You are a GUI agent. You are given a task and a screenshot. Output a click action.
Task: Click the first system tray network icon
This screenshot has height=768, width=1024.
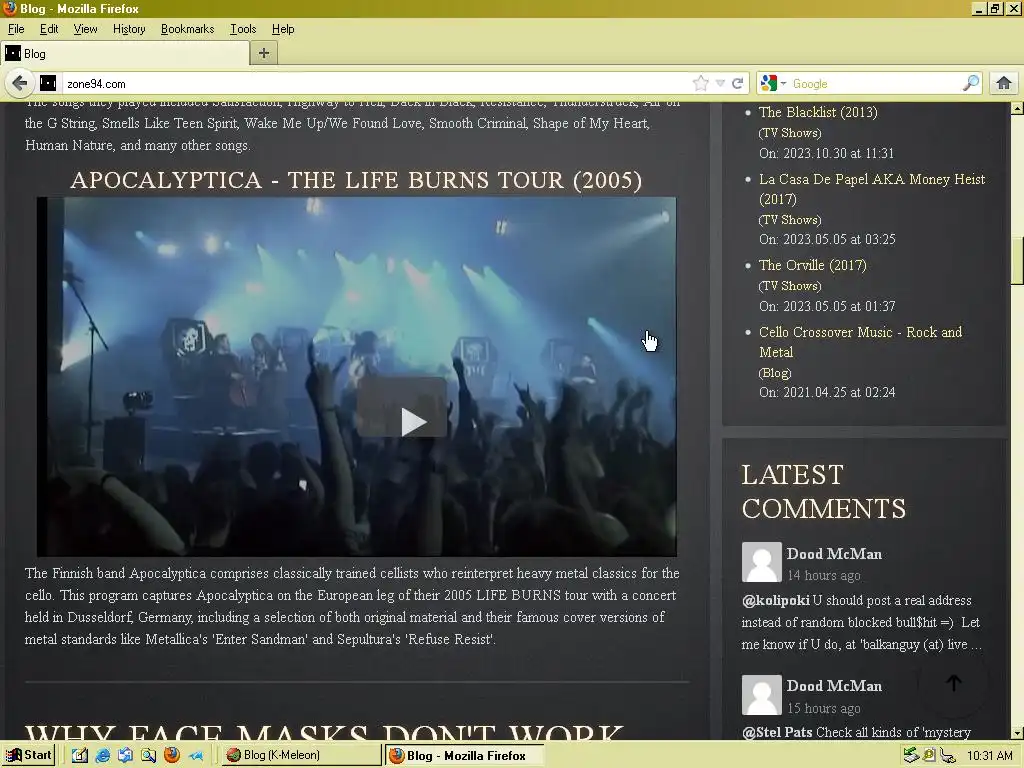click(911, 755)
